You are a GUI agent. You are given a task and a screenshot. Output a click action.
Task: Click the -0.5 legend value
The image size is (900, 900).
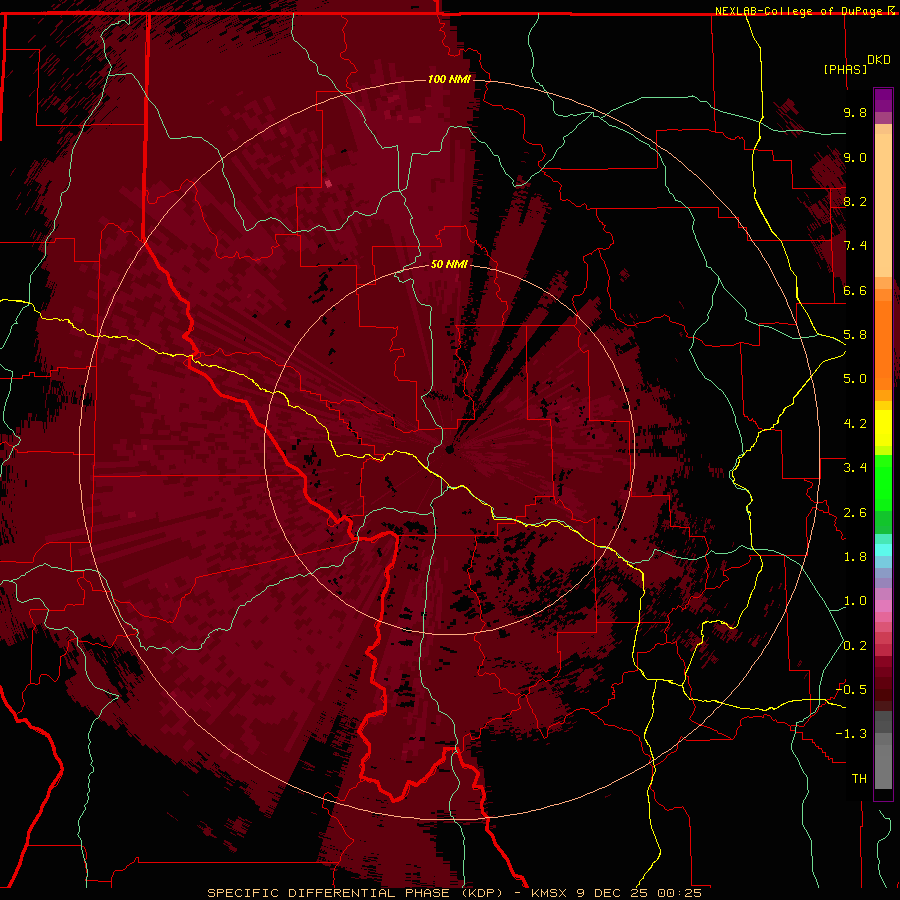852,690
